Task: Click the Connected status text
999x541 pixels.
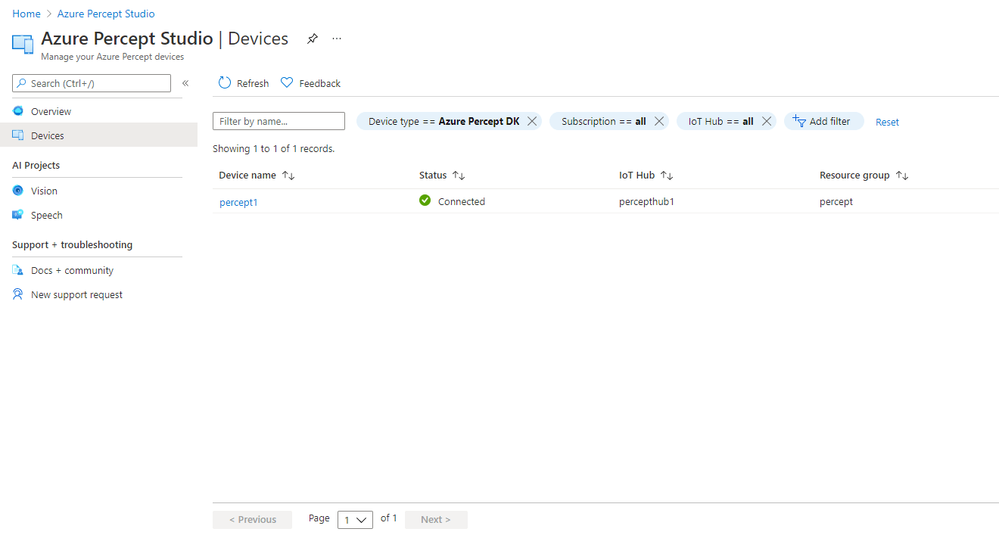Action: tap(461, 201)
